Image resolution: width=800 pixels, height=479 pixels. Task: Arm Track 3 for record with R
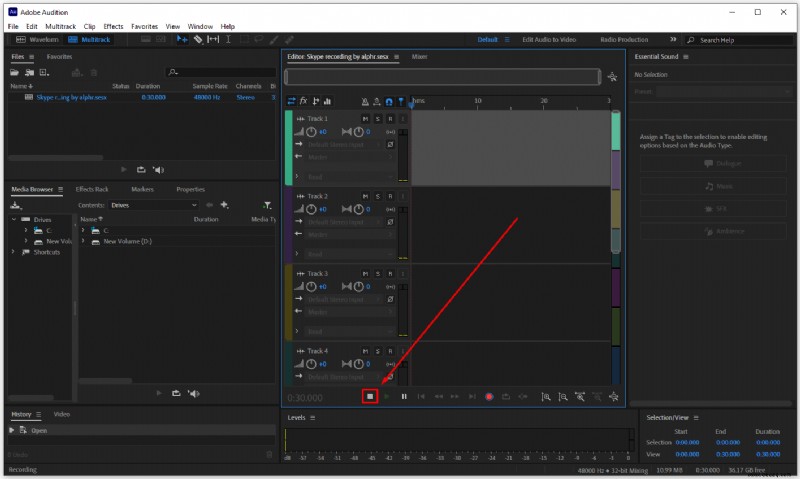[390, 274]
